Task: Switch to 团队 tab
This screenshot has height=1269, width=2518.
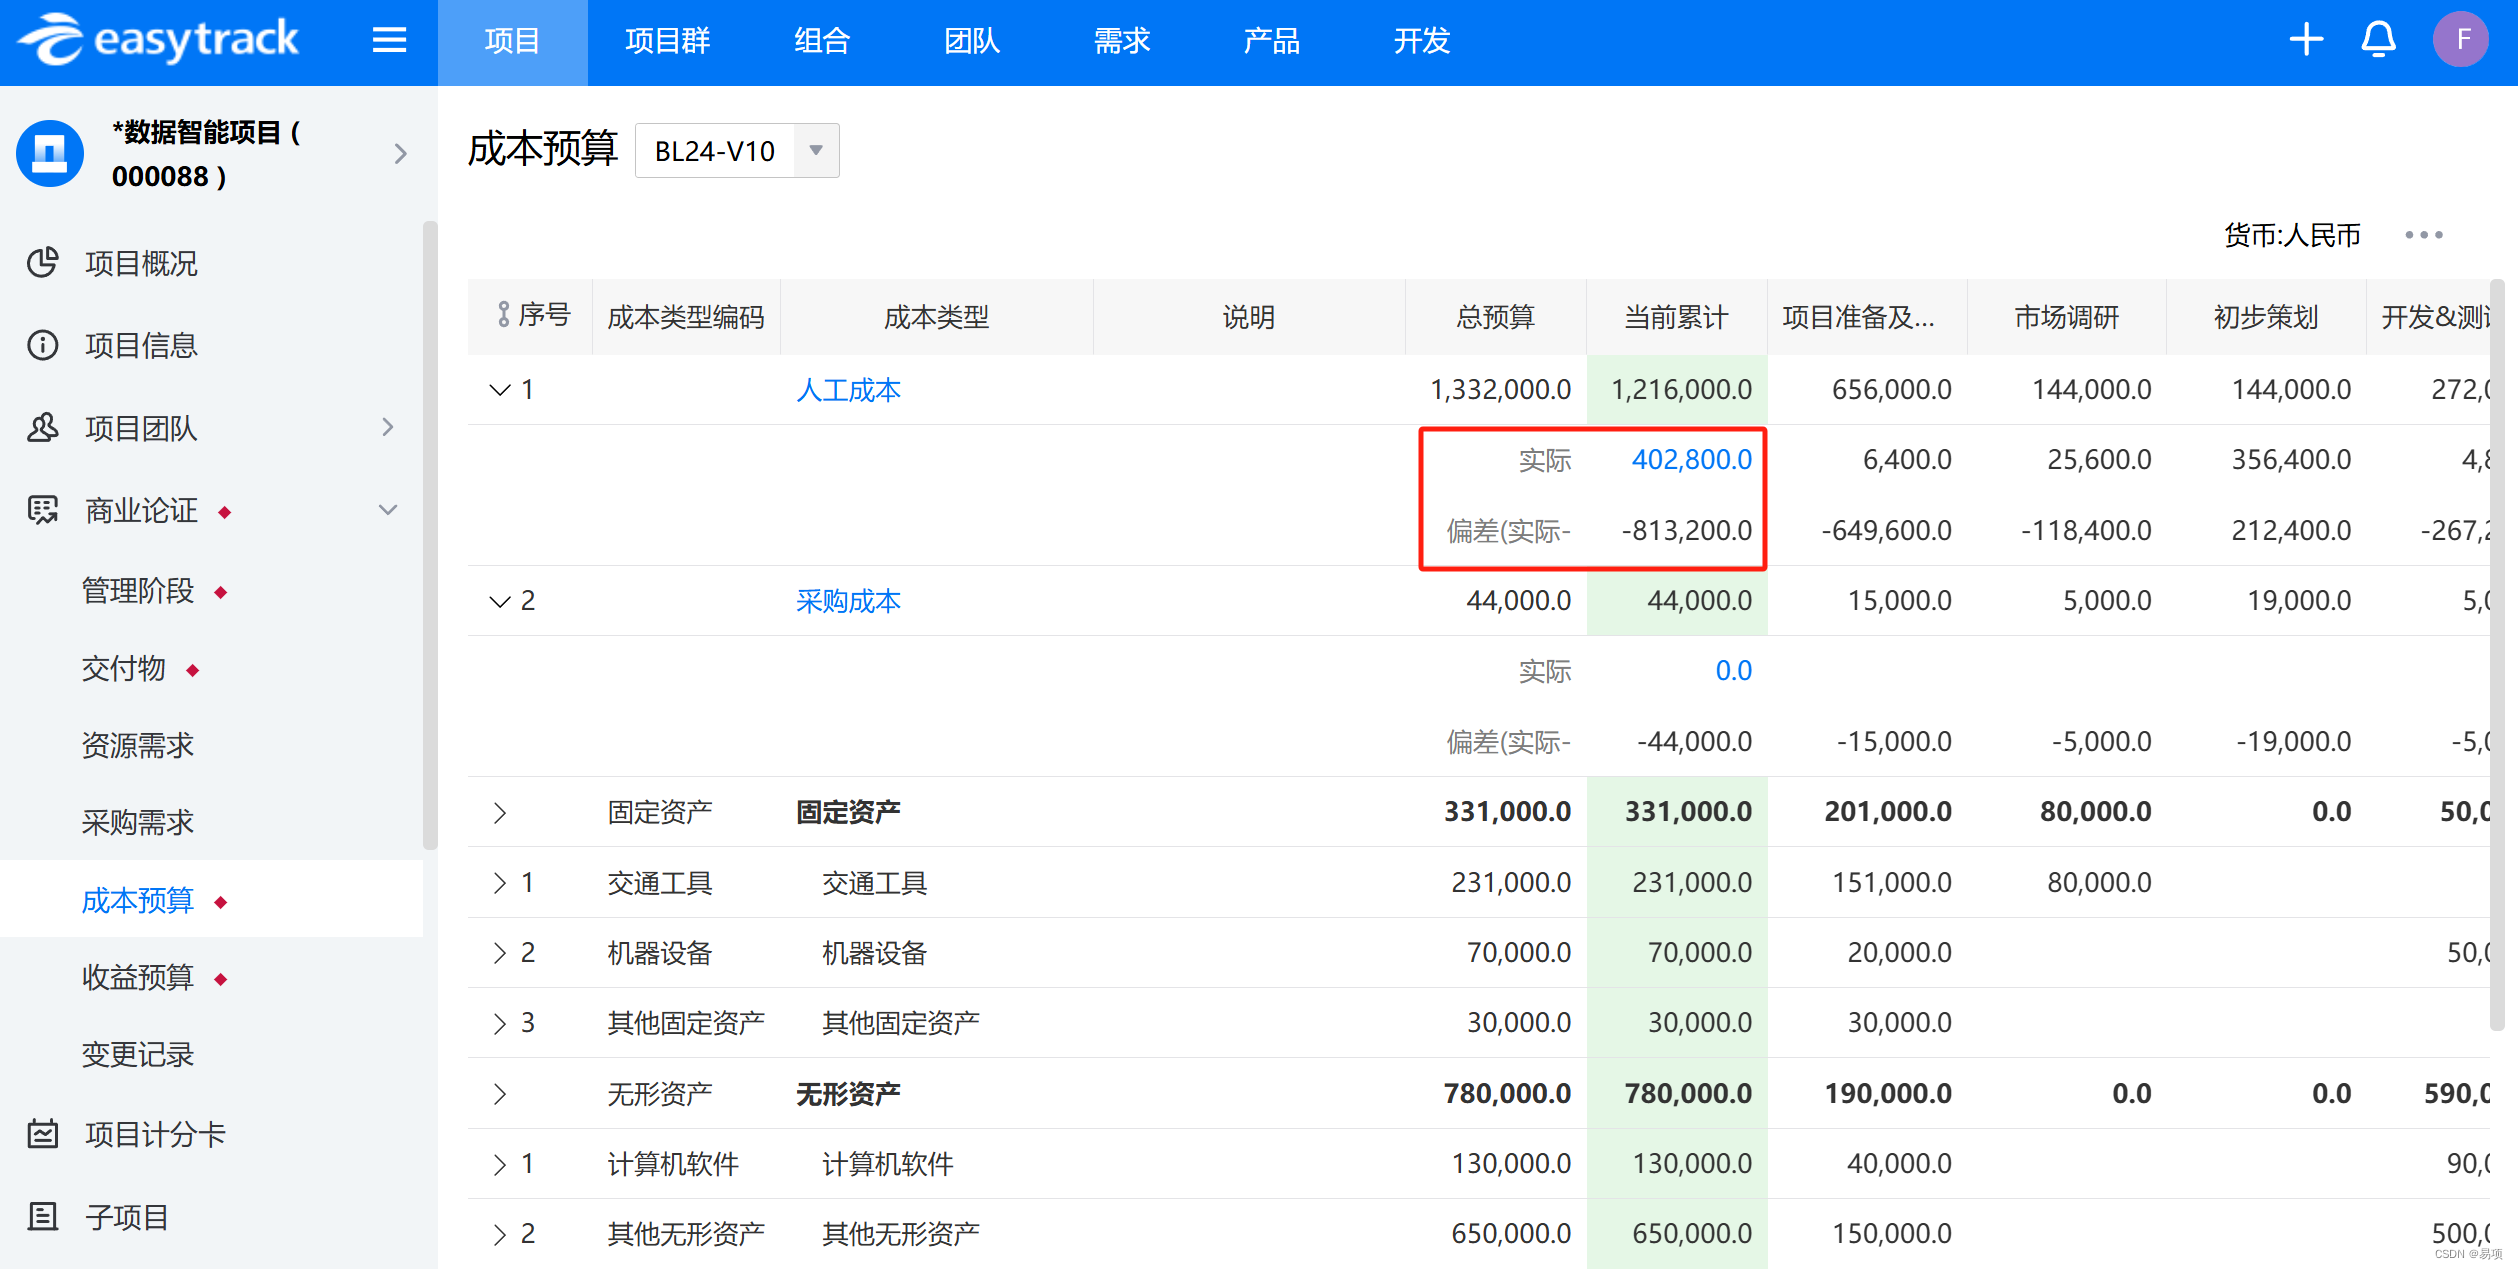Action: tap(972, 41)
